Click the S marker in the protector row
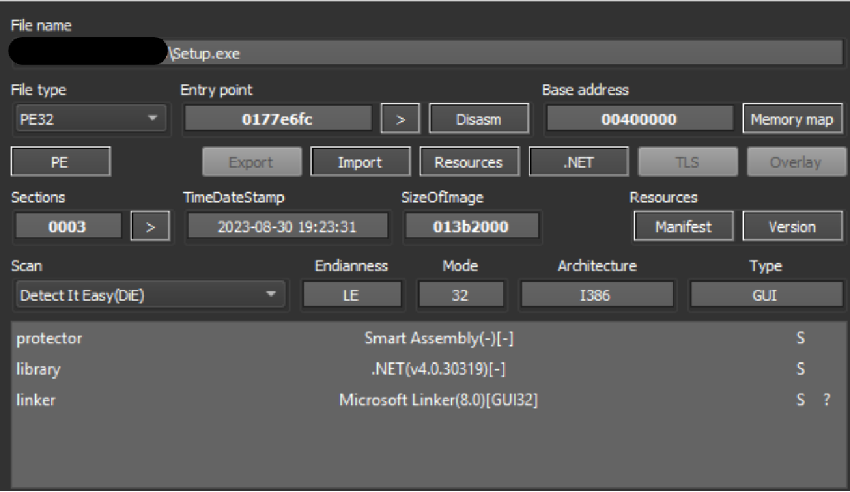The width and height of the screenshot is (850, 492). [800, 338]
